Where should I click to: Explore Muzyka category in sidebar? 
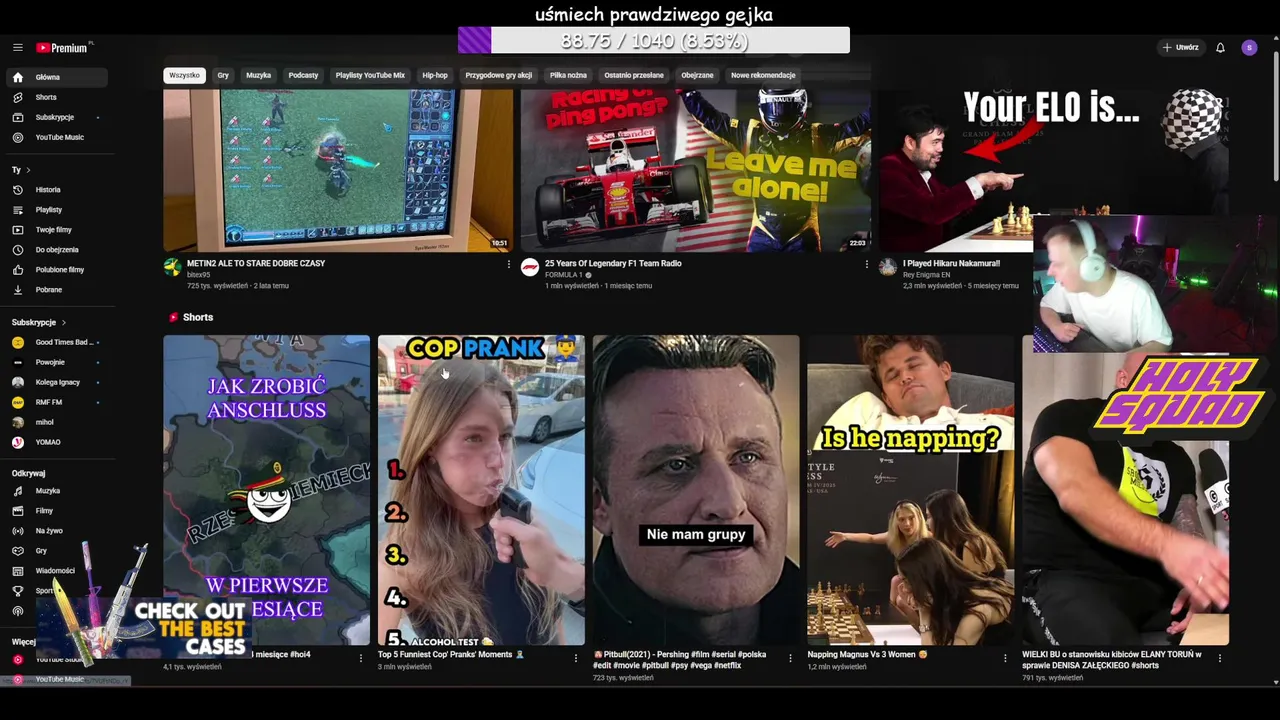pos(56,491)
